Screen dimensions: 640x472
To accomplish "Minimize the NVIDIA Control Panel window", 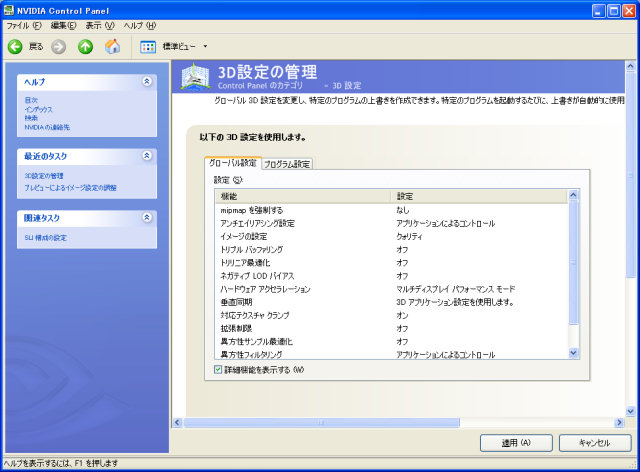I will [599, 11].
